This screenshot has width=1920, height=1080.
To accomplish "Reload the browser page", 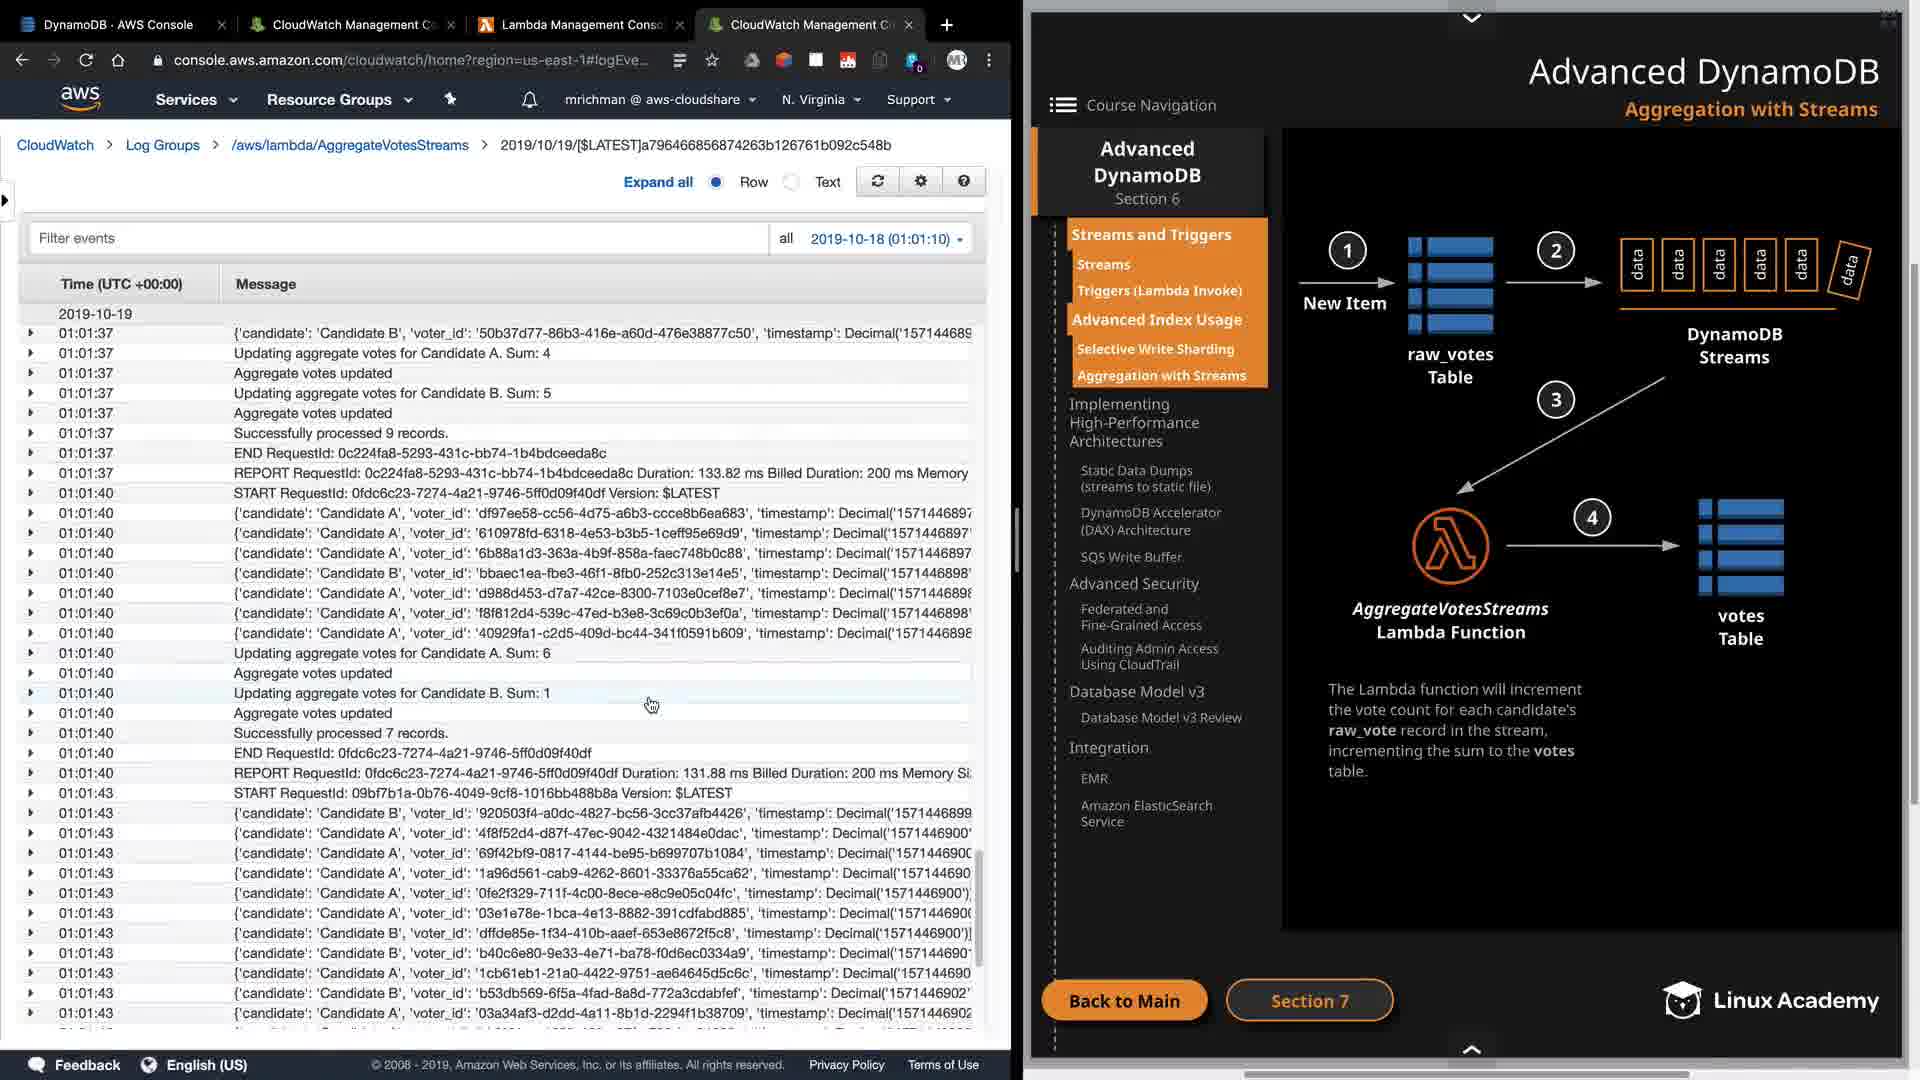I will 86,60.
